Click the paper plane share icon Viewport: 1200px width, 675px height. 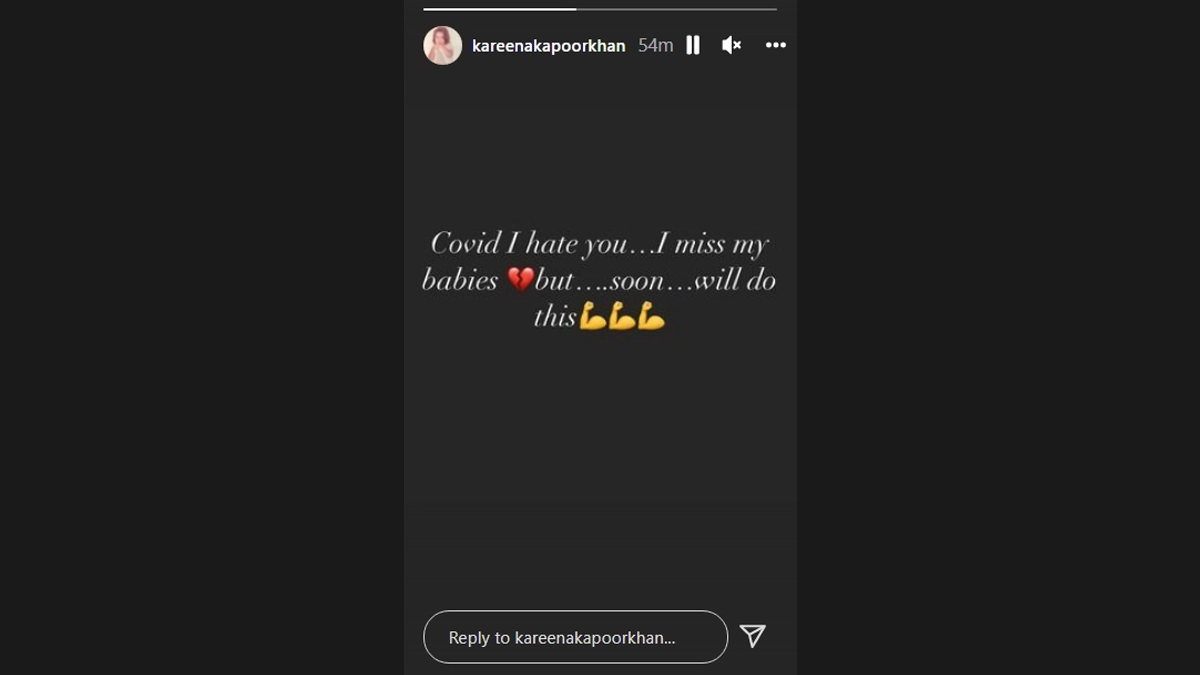tap(753, 635)
